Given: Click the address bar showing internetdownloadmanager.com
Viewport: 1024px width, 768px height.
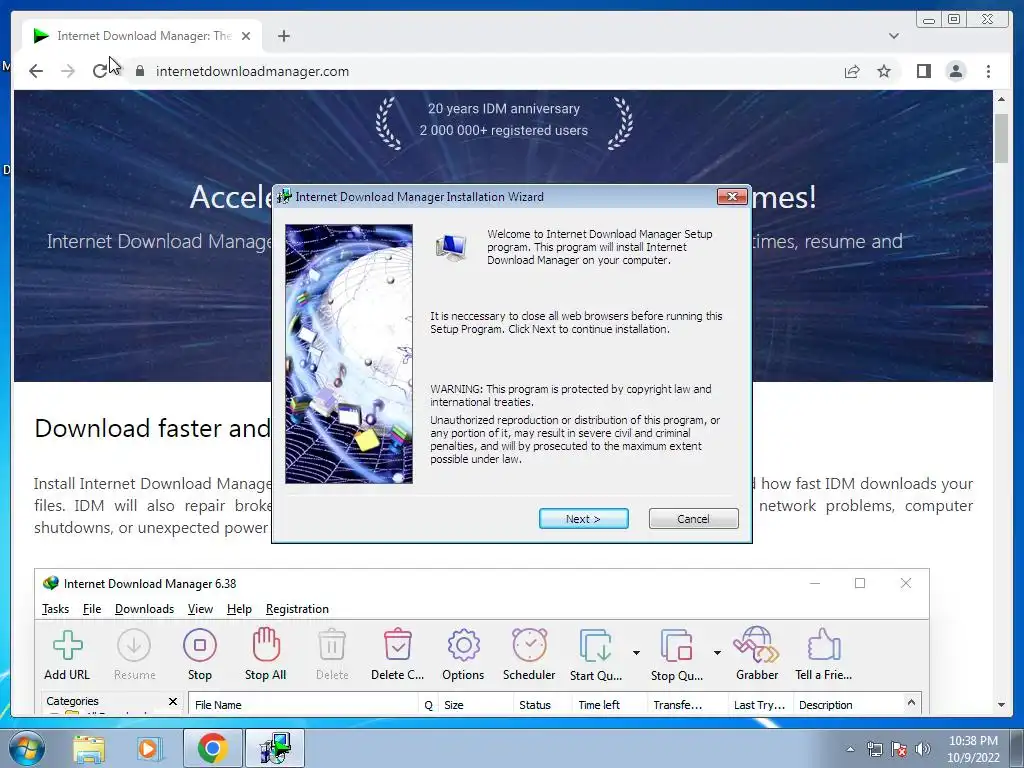Looking at the screenshot, I should click(252, 71).
